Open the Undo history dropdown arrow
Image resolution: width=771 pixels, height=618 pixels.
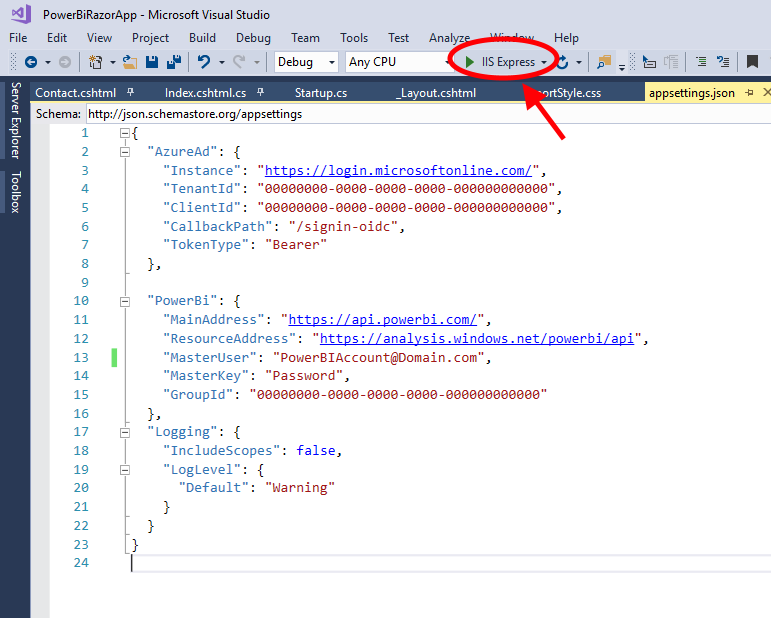pyautogui.click(x=222, y=62)
